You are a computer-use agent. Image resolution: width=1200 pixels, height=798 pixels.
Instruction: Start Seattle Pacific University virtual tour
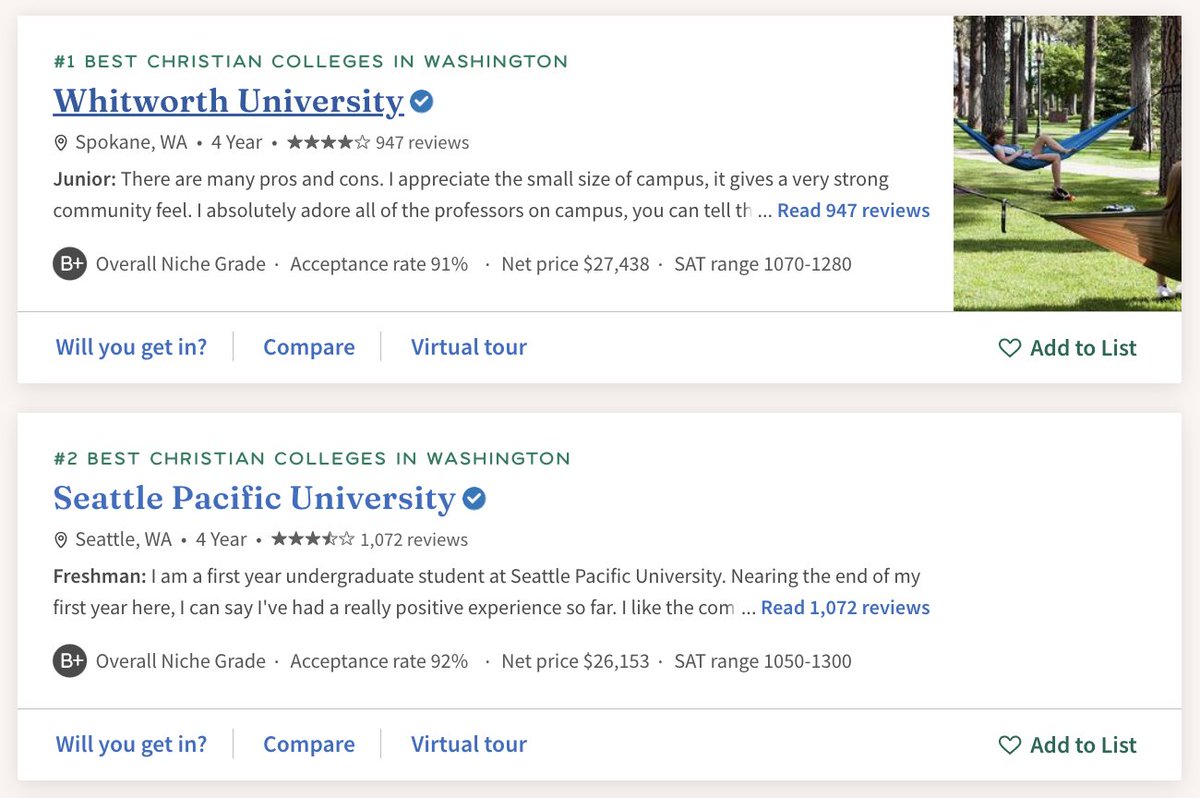pyautogui.click(x=469, y=744)
